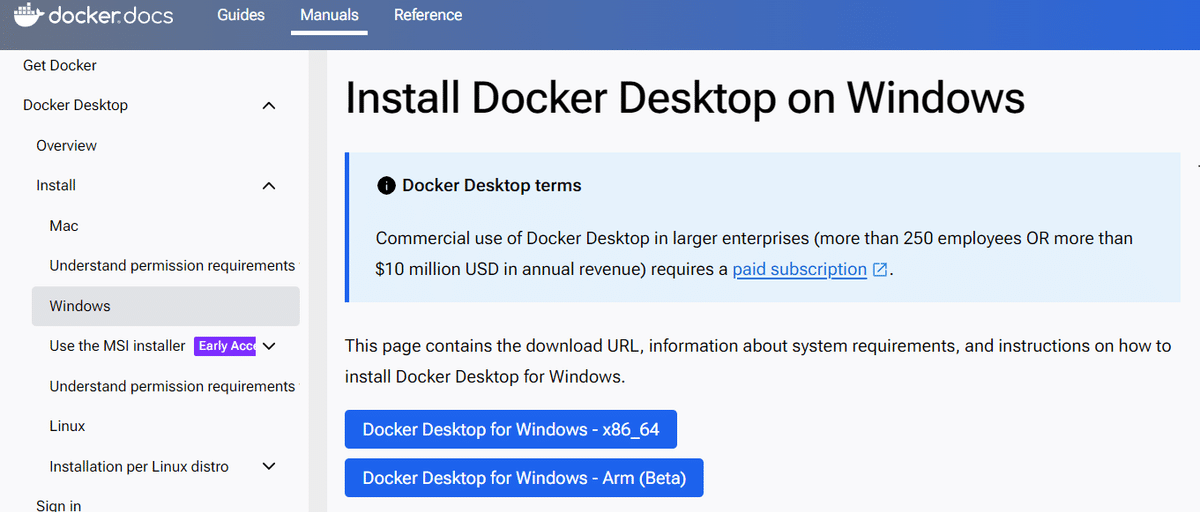Select the highlighted Windows sidebar item
This screenshot has width=1200, height=512.
tap(166, 306)
